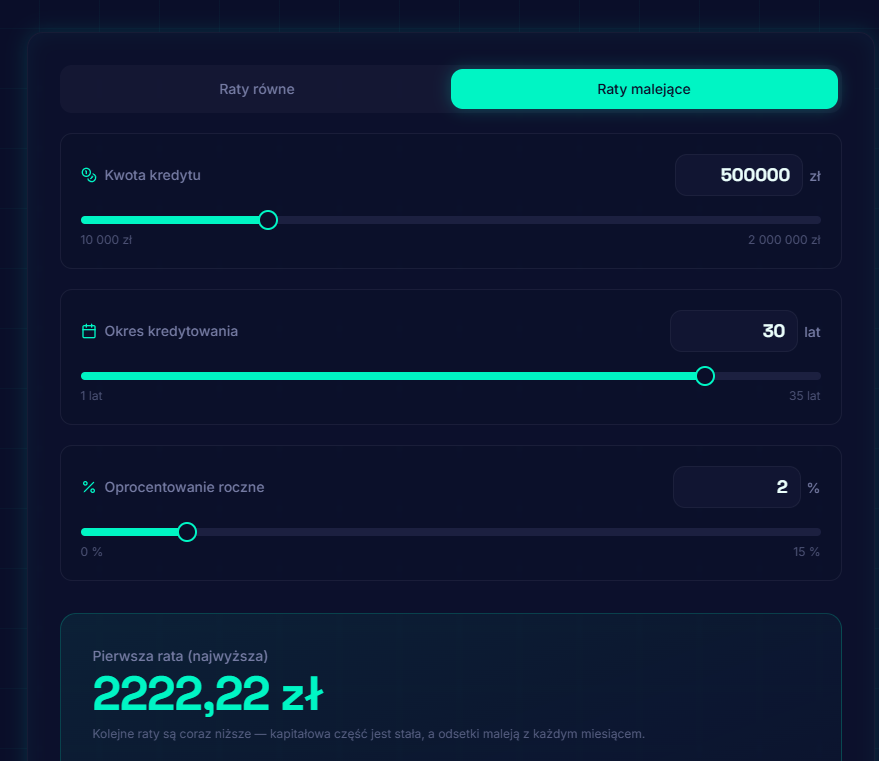Click the Okres kredytowania label
The image size is (879, 761).
(x=171, y=331)
